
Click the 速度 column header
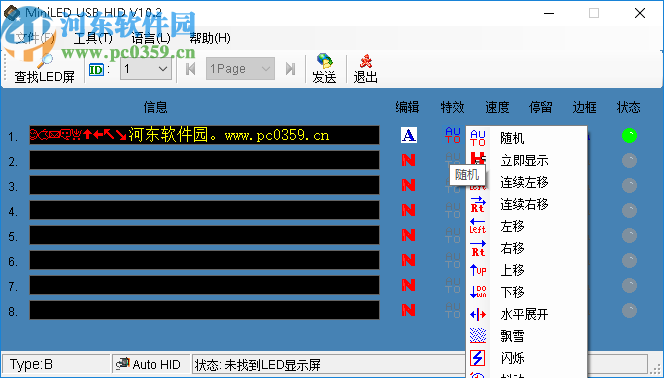[497, 107]
